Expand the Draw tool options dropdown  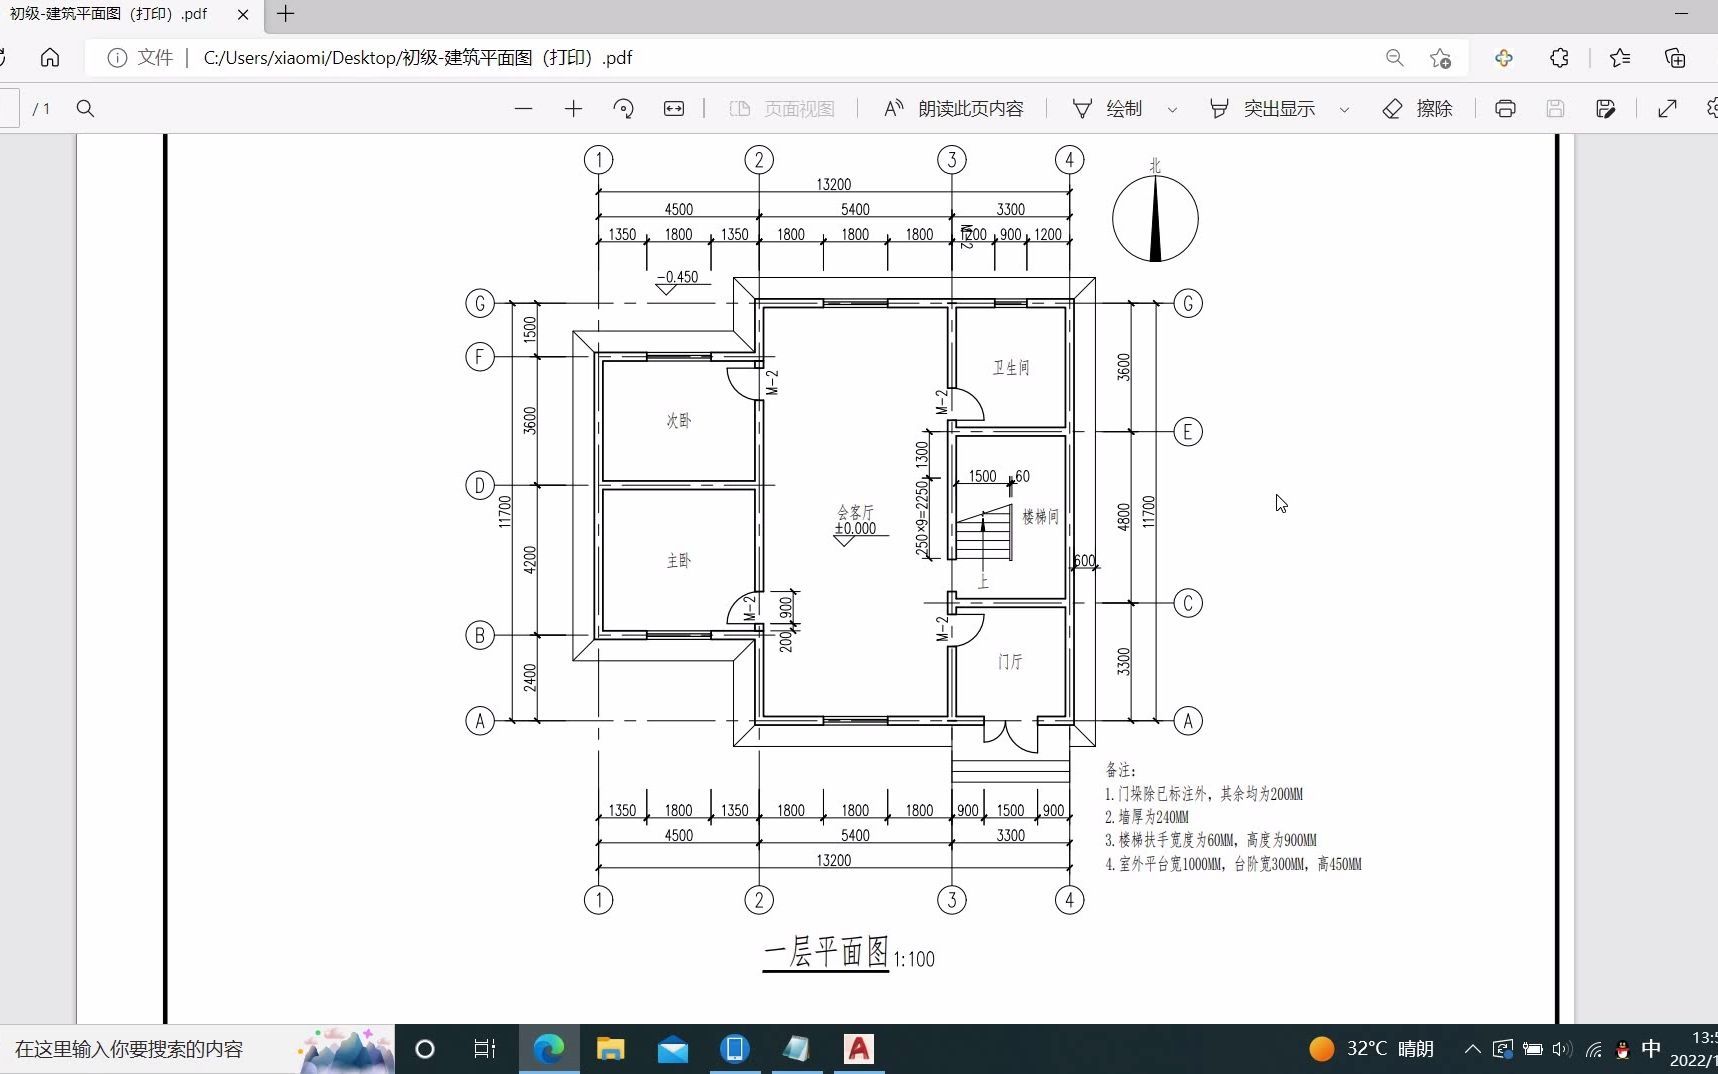tap(1172, 109)
